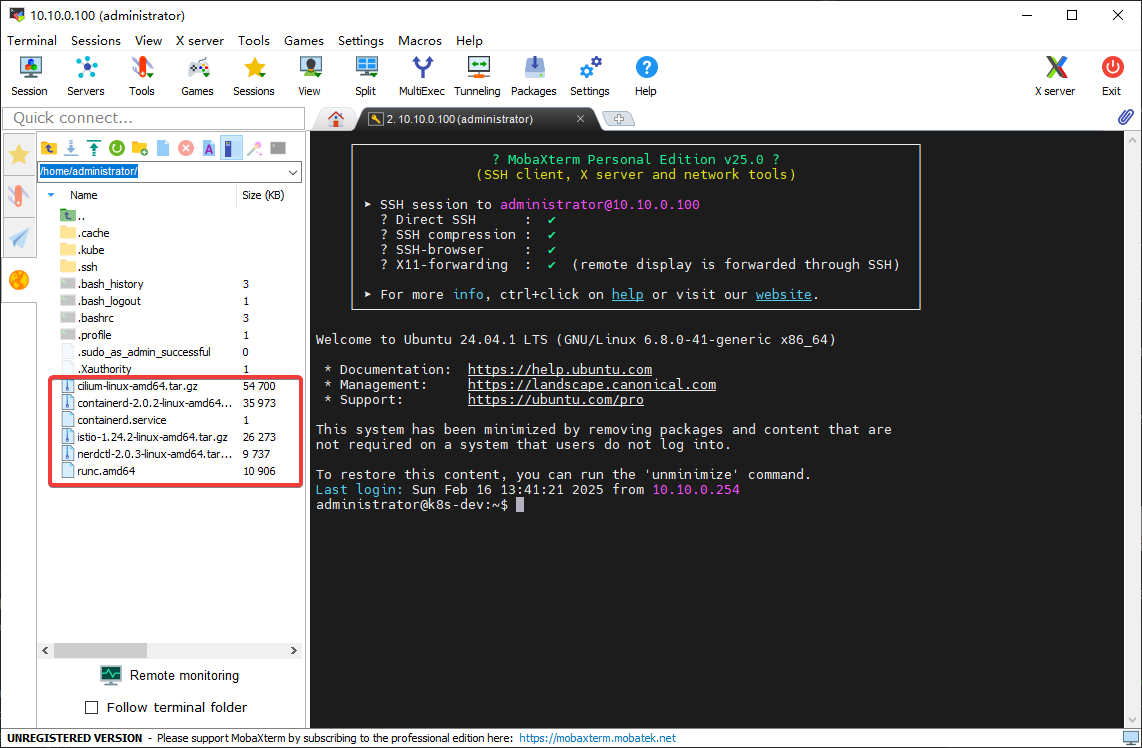Click the upload to current folder icon
Image resolution: width=1142 pixels, height=748 pixels.
pyautogui.click(x=94, y=149)
